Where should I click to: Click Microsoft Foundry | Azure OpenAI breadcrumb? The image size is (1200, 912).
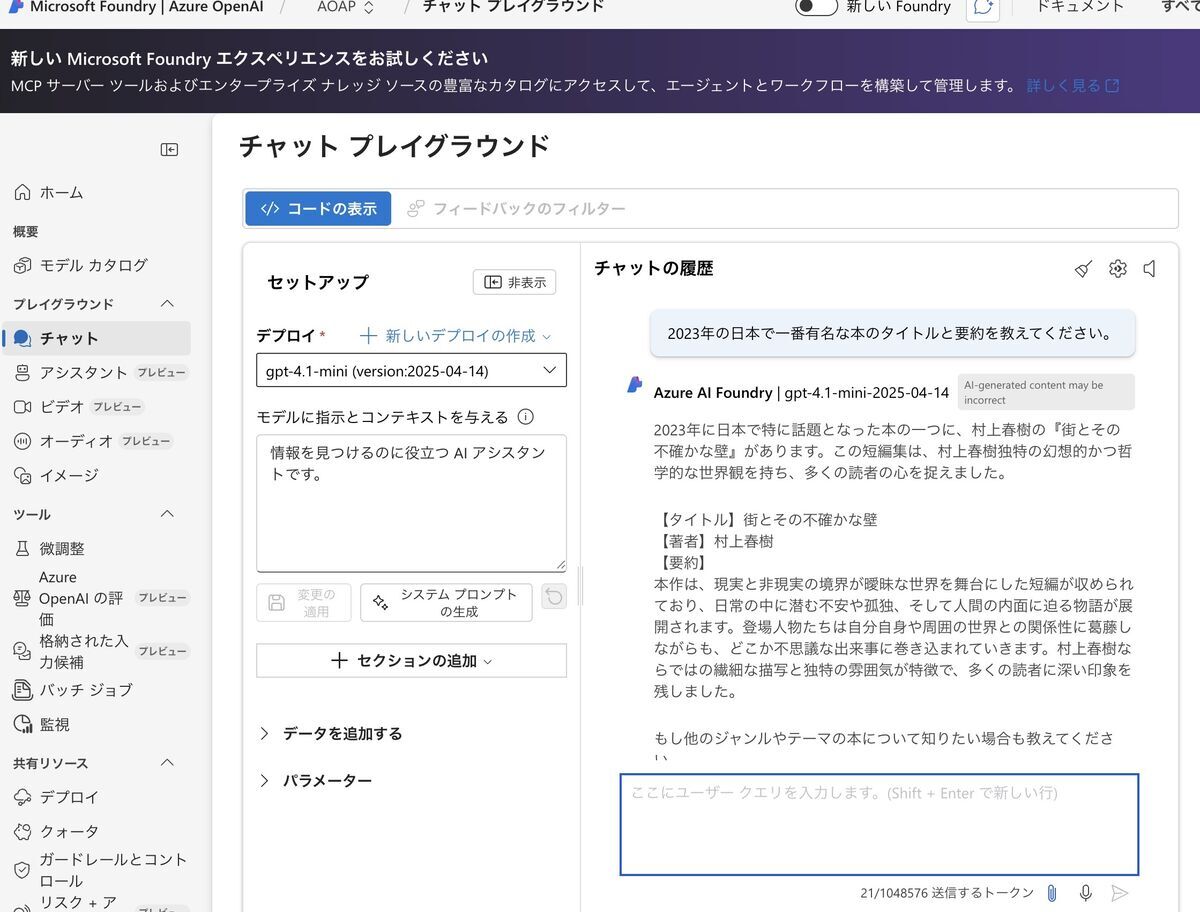pyautogui.click(x=148, y=7)
